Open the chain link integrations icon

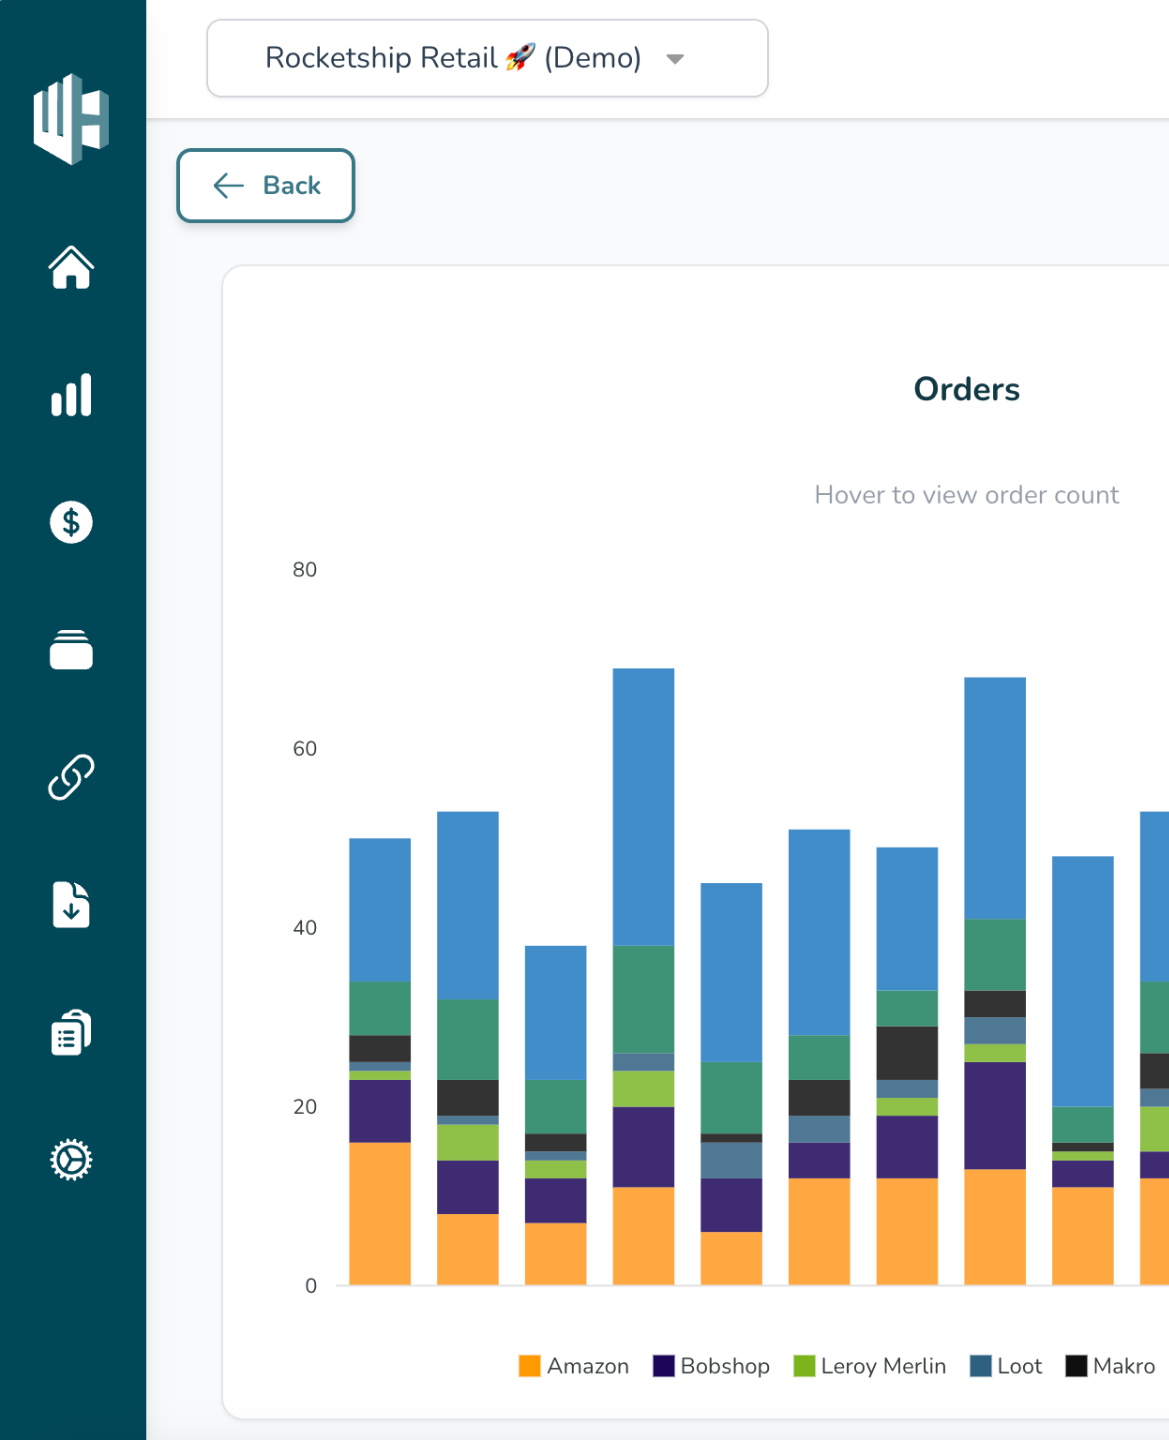71,777
